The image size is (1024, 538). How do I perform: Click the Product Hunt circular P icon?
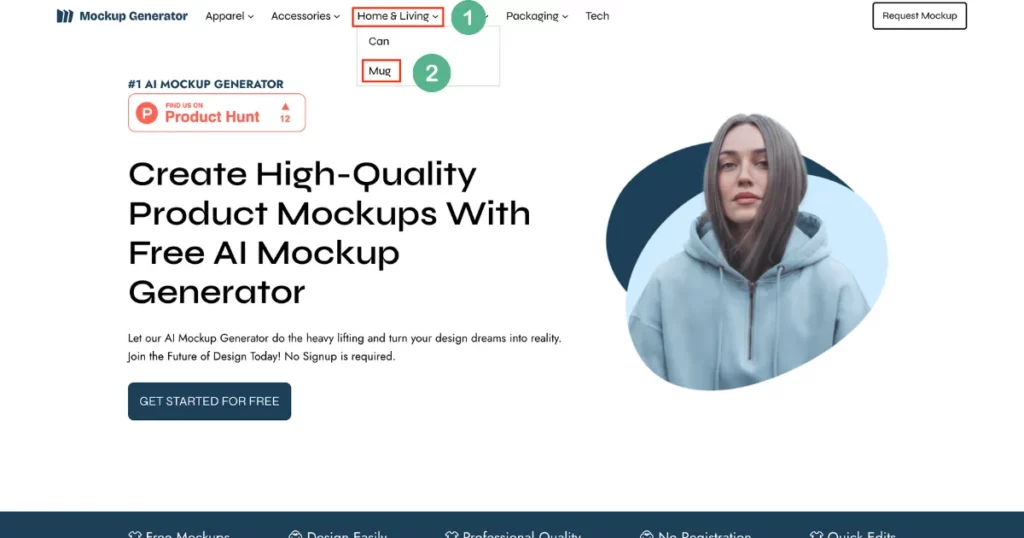pyautogui.click(x=147, y=113)
